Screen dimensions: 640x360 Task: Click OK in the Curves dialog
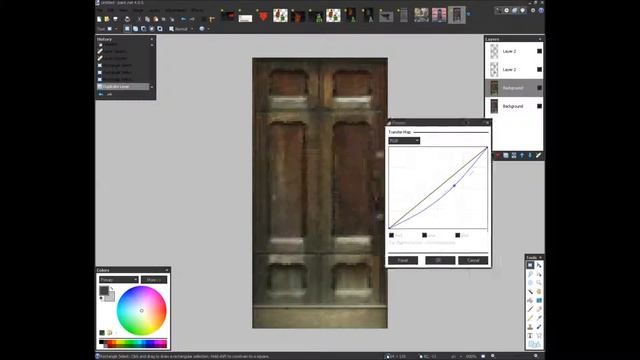click(440, 260)
